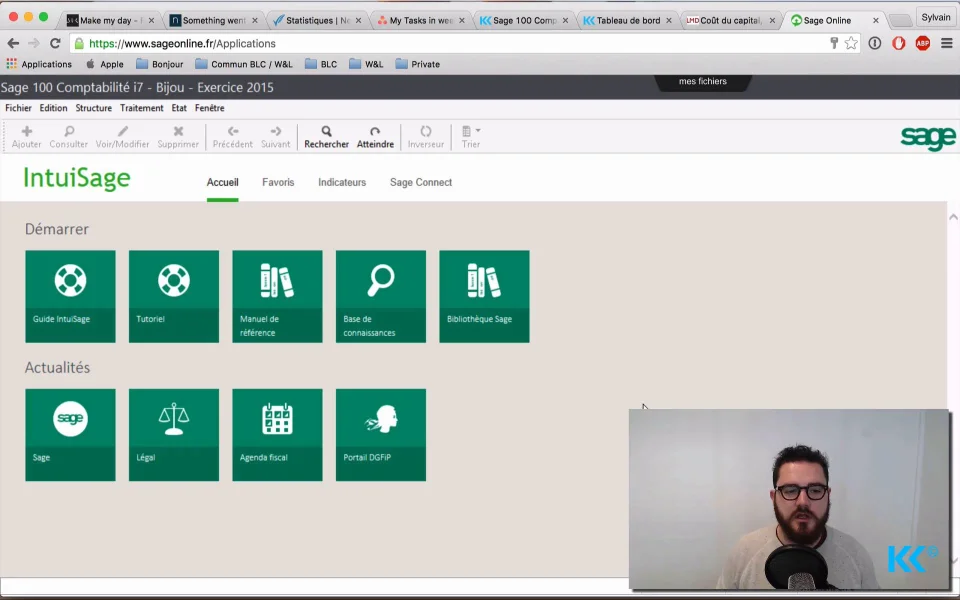960x600 pixels.
Task: Click the scrollbar up arrow
Action: [x=953, y=217]
